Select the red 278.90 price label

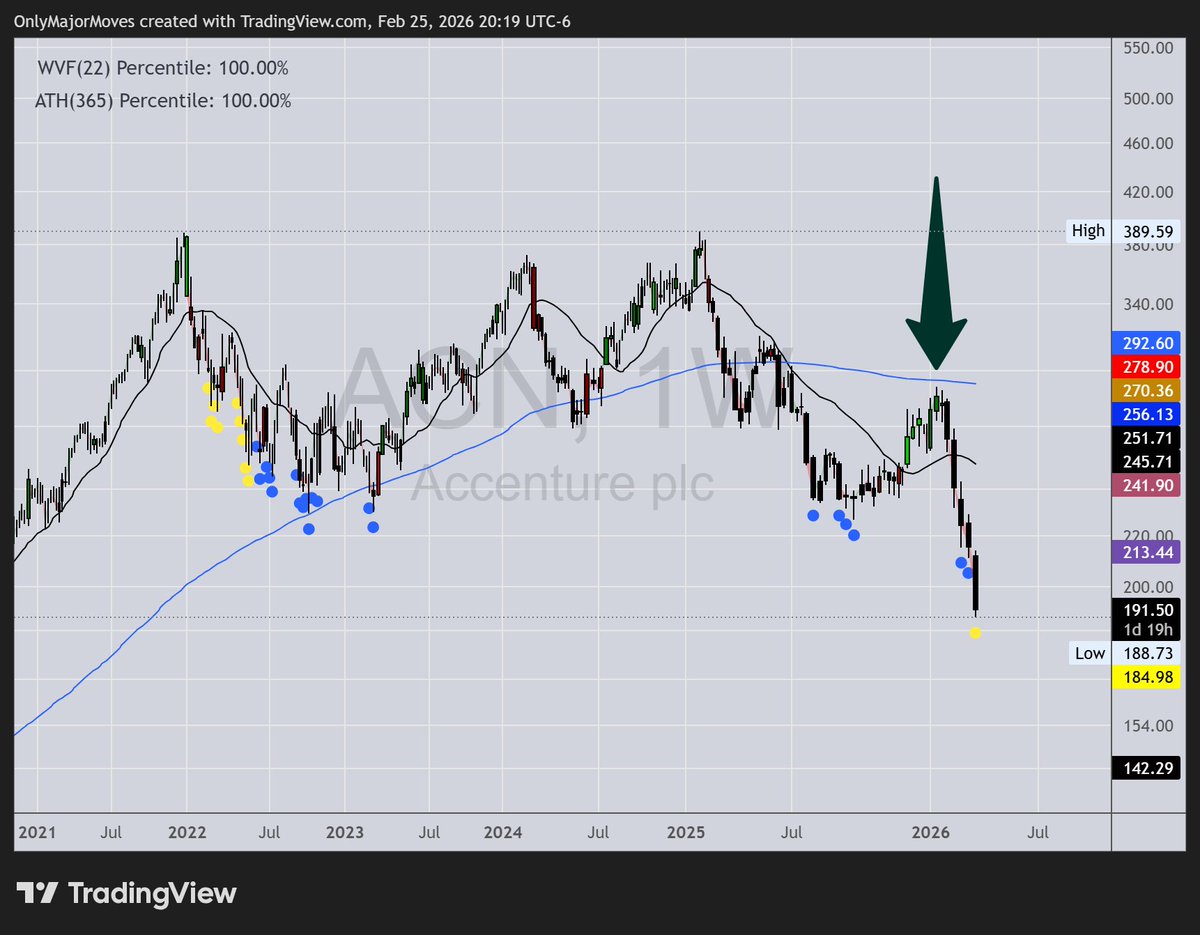(x=1146, y=366)
